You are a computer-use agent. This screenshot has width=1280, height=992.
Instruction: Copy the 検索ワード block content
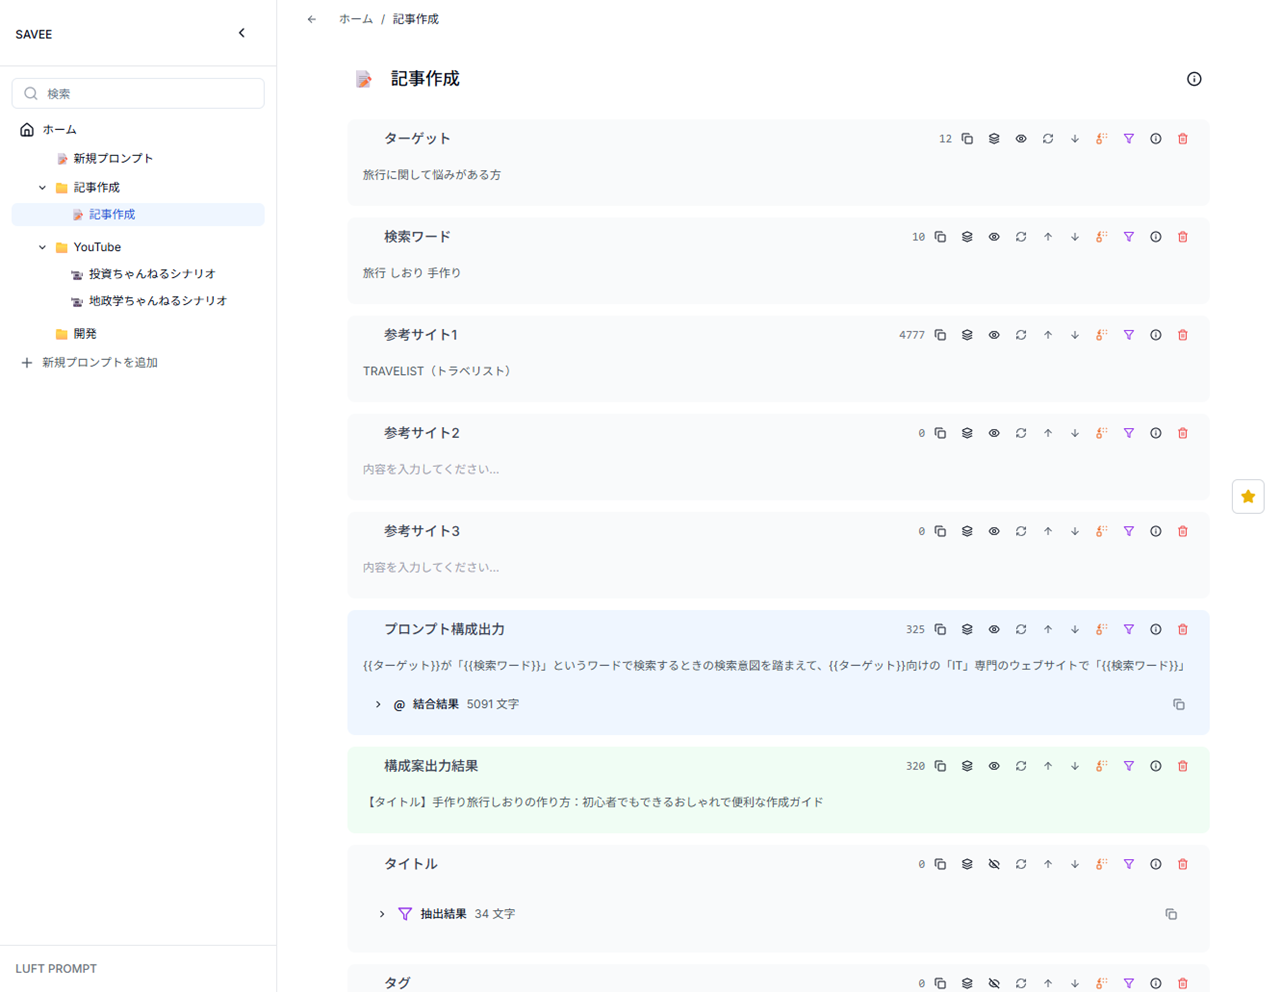pyautogui.click(x=940, y=237)
